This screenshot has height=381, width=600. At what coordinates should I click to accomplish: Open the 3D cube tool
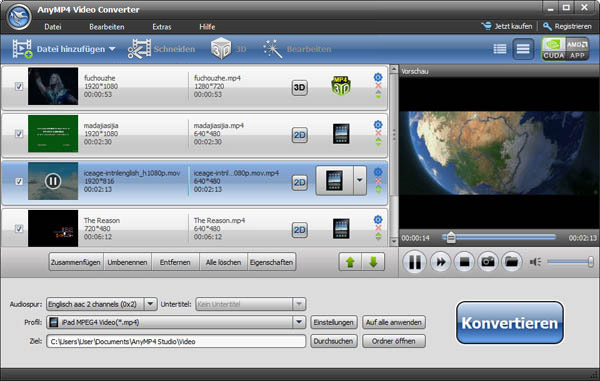point(221,49)
